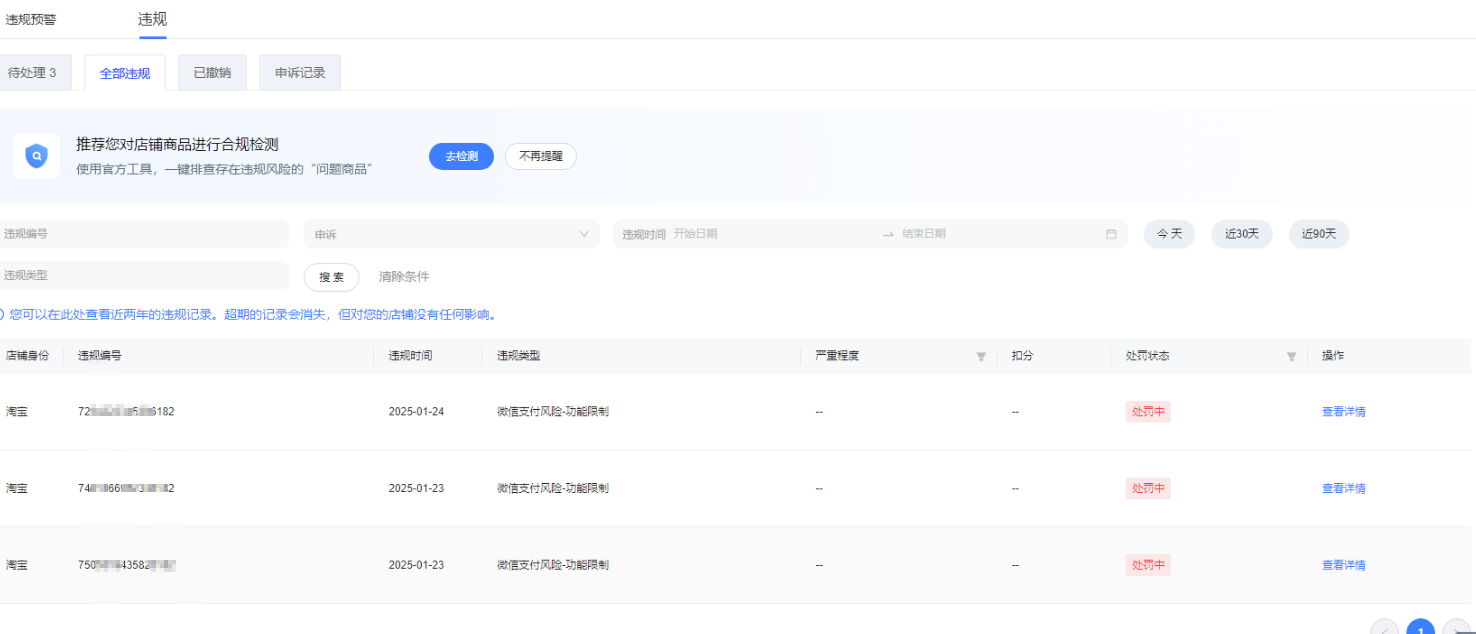This screenshot has height=634, width=1476.
Task: Click the 搜索 button
Action: (331, 277)
